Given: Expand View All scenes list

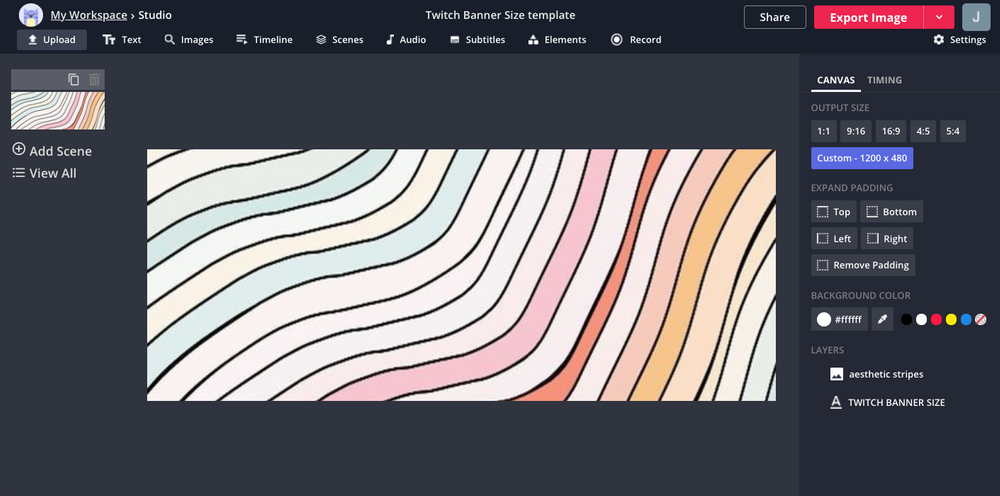Looking at the screenshot, I should click(x=45, y=173).
